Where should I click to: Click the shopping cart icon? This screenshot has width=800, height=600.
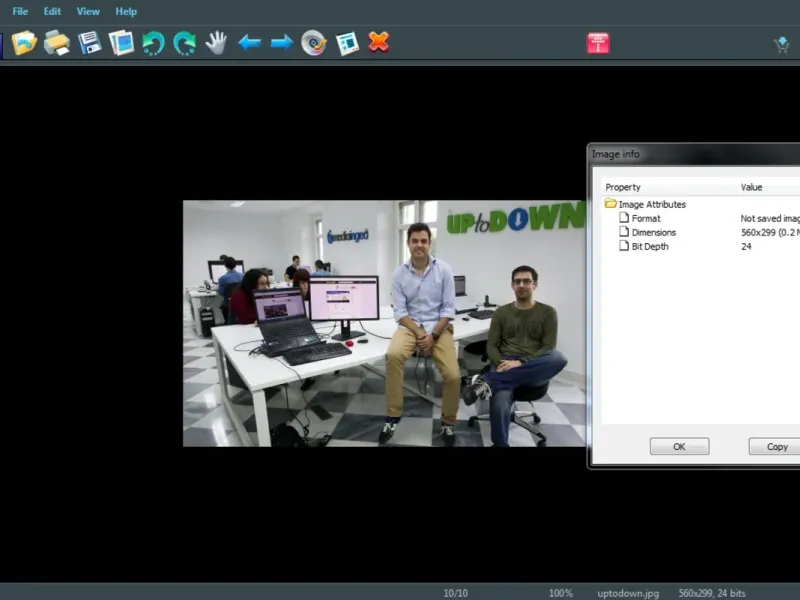point(782,44)
